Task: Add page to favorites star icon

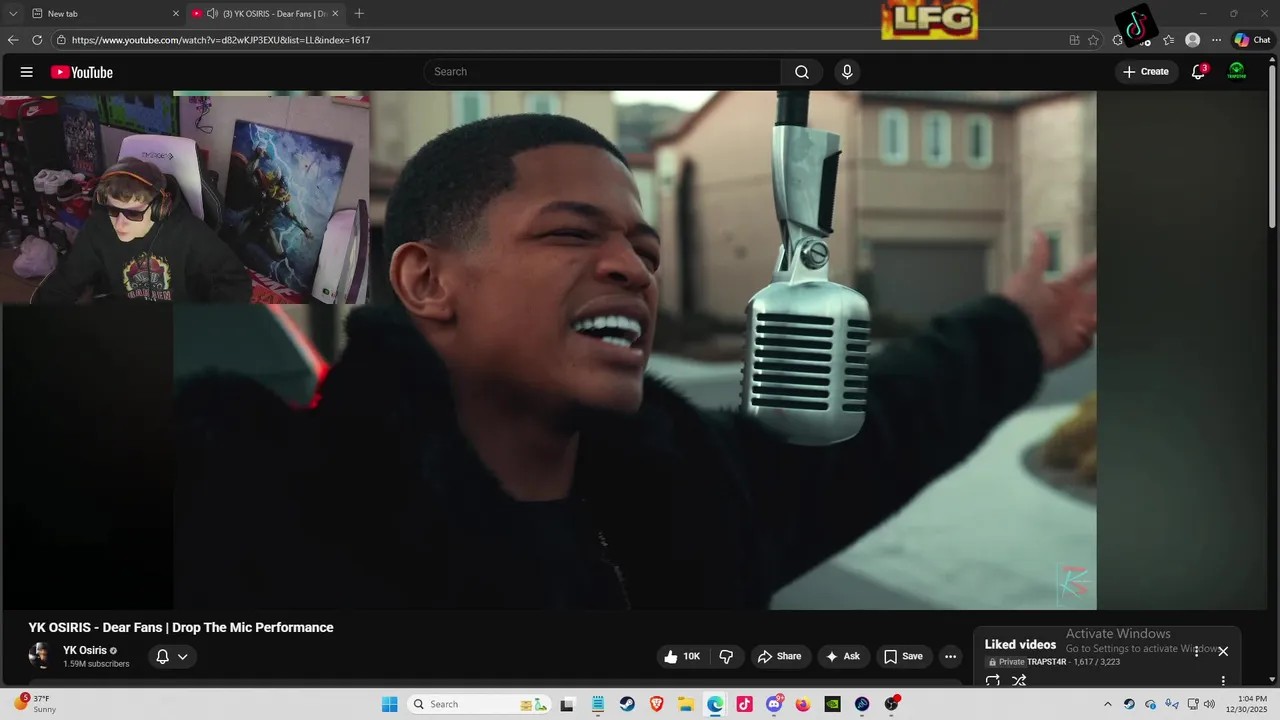Action: [x=1093, y=40]
